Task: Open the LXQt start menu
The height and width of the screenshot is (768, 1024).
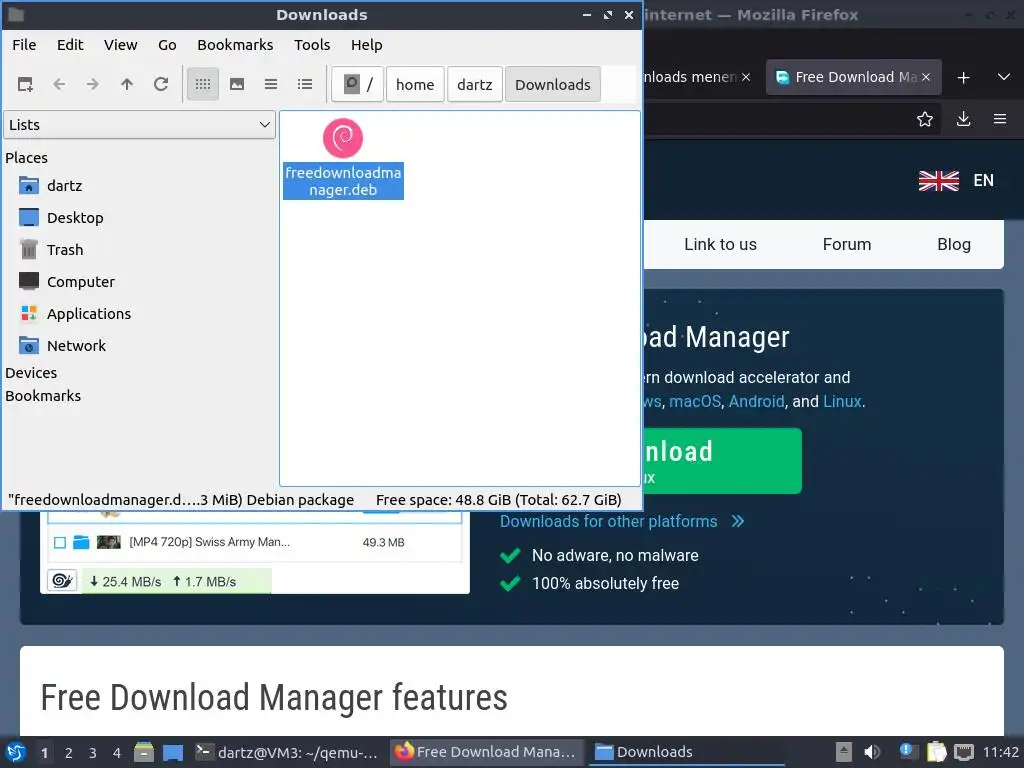Action: 16,752
